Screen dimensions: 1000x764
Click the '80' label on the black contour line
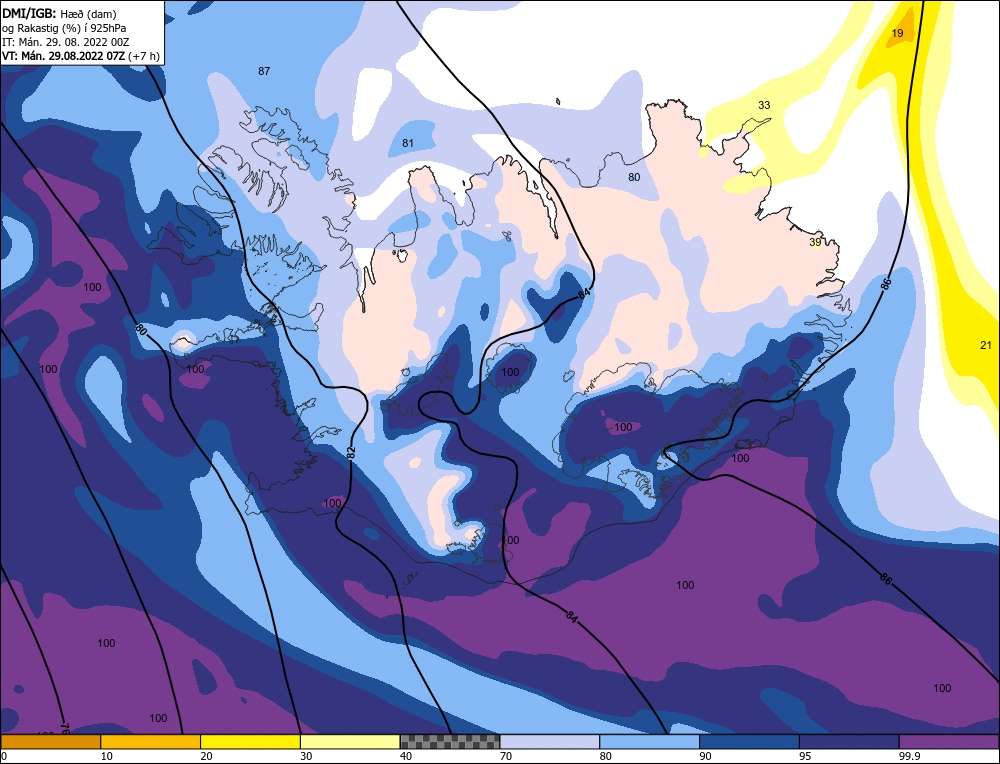coord(142,330)
